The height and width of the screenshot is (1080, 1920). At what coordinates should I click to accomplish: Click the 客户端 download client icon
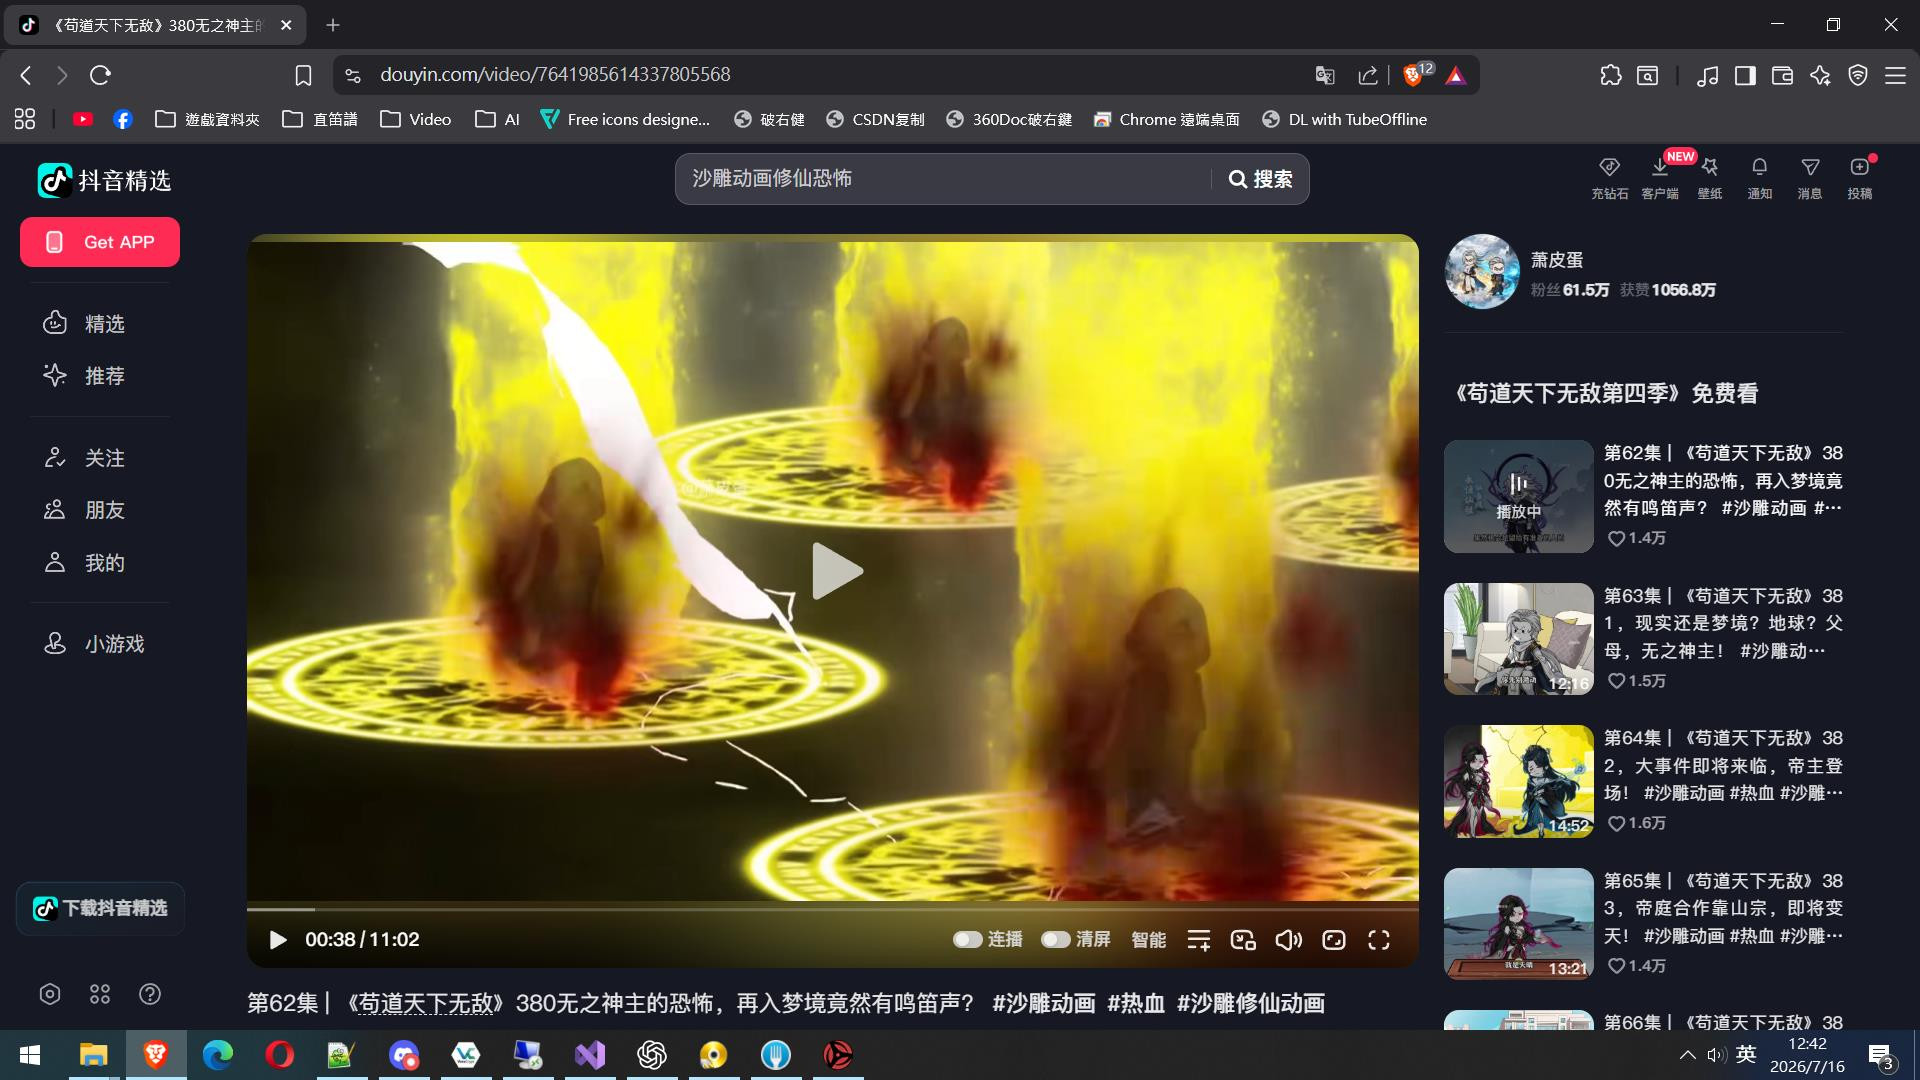coord(1660,177)
